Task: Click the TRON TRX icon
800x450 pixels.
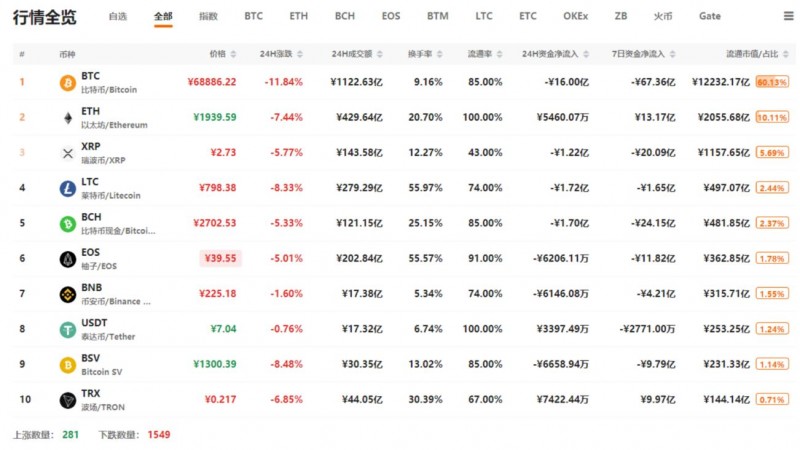Action: (67, 400)
